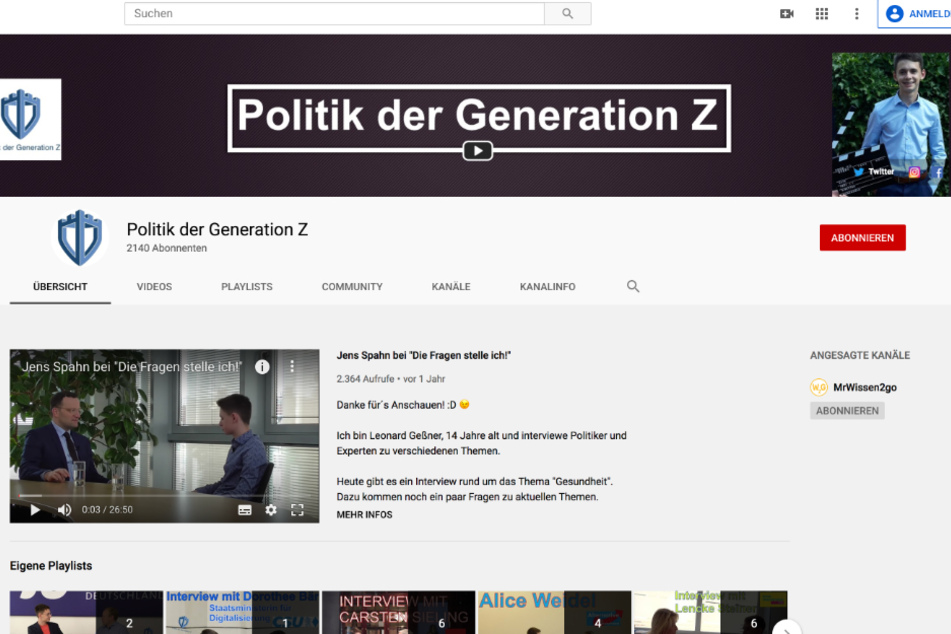This screenshot has height=634, width=951.
Task: Click the Politik der Generation Z channel name
Action: [x=217, y=229]
